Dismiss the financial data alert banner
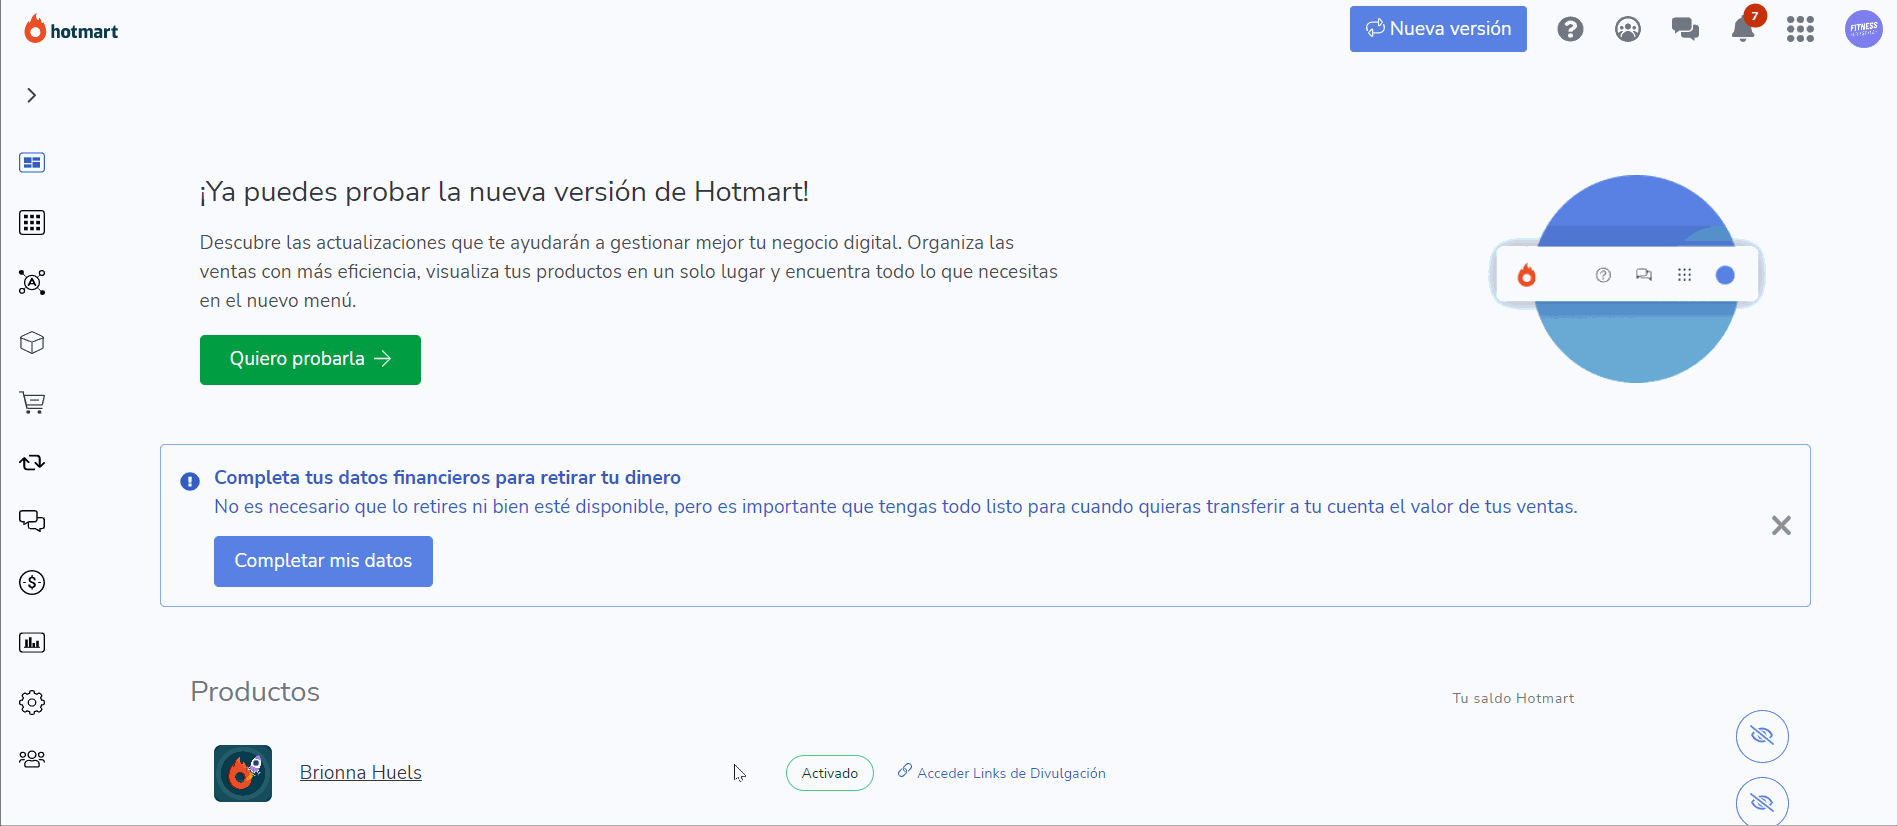Screen dimensions: 1897x826 1781,525
